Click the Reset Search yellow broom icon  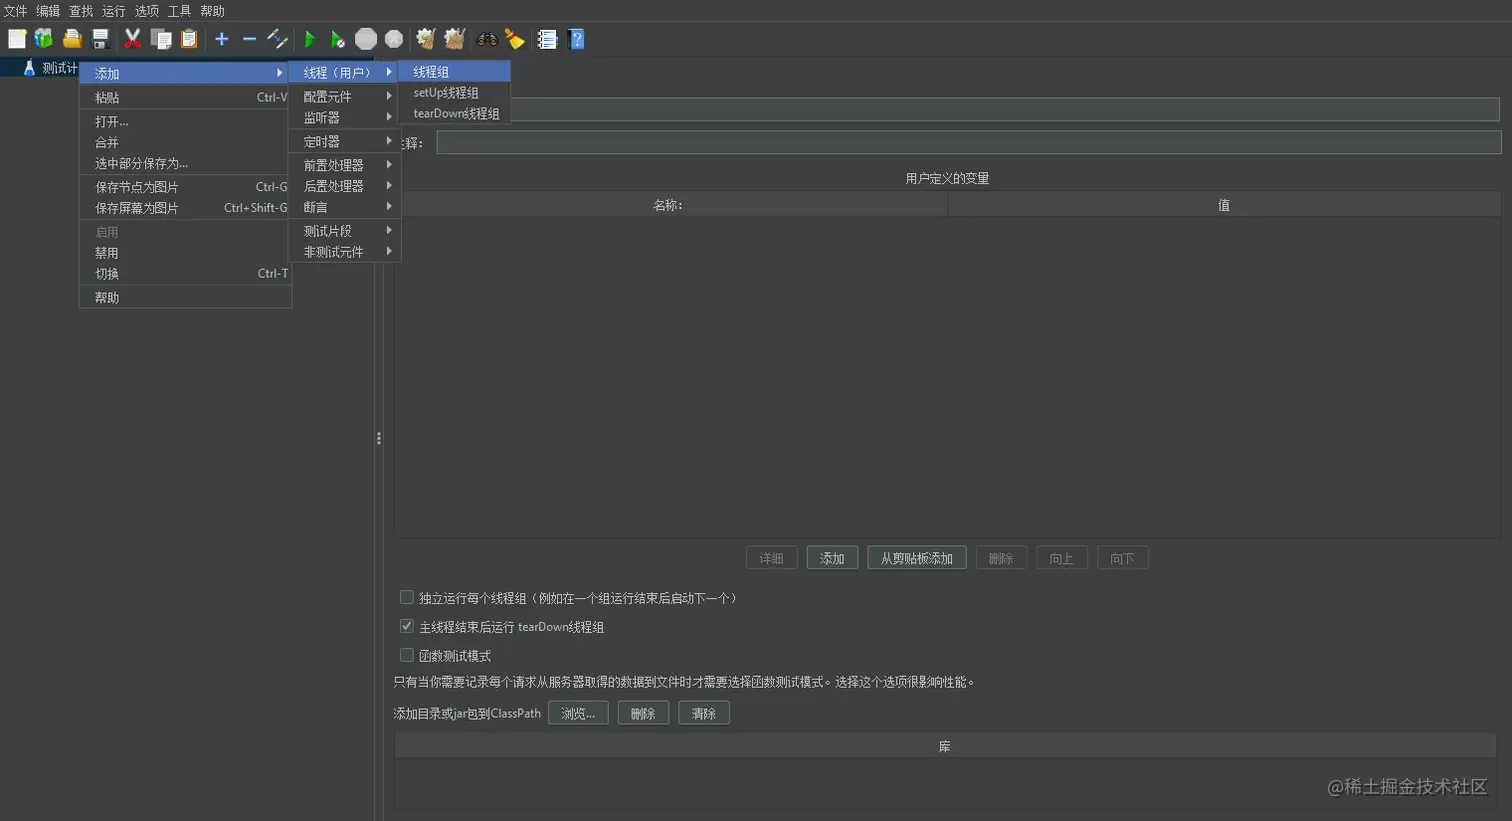tap(515, 39)
